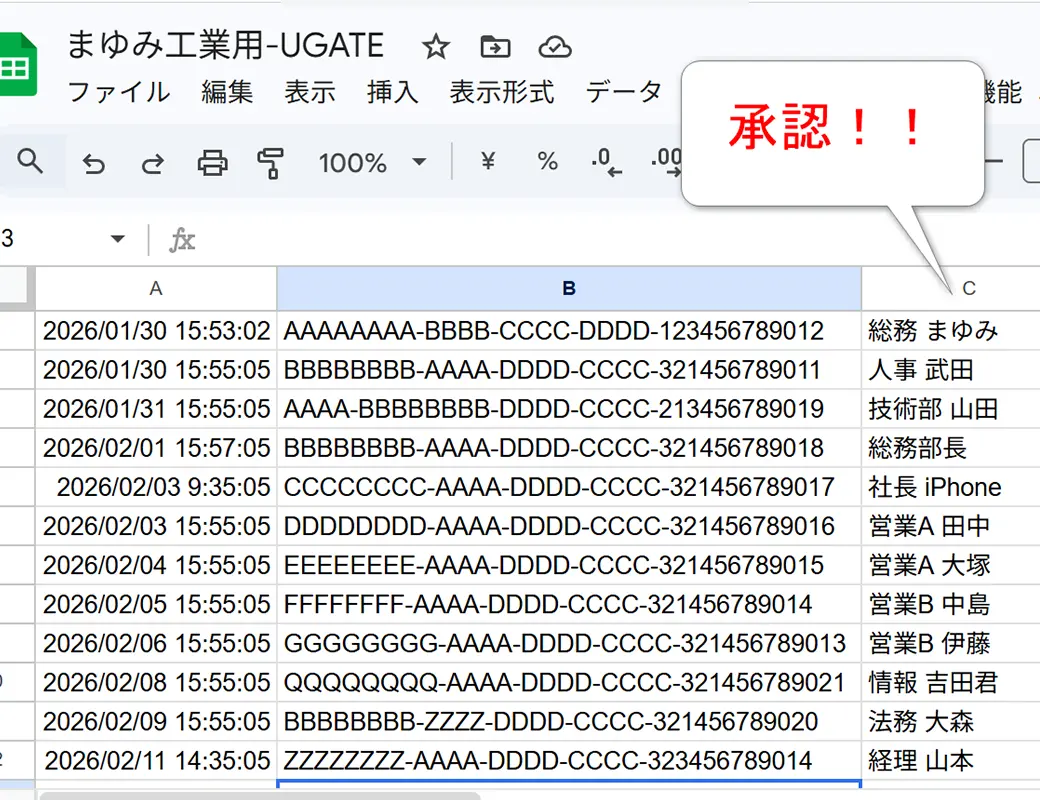Apply yen currency format
The width and height of the screenshot is (1040, 800).
click(486, 160)
